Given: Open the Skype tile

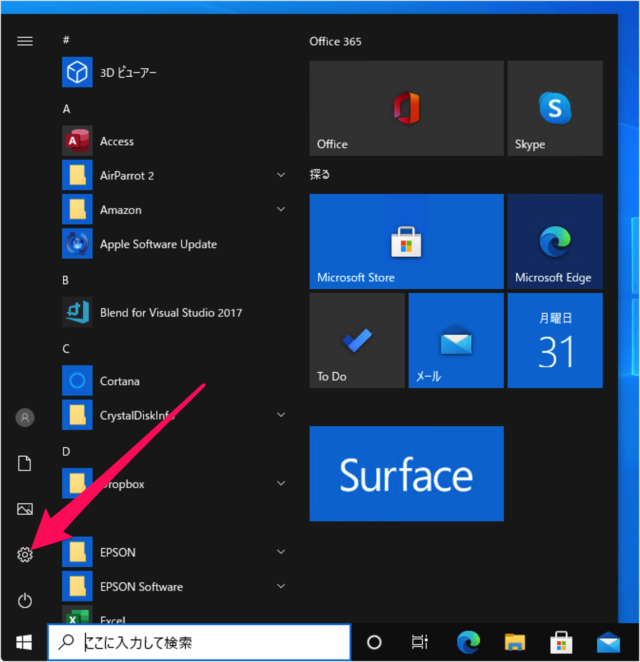Looking at the screenshot, I should click(x=554, y=108).
